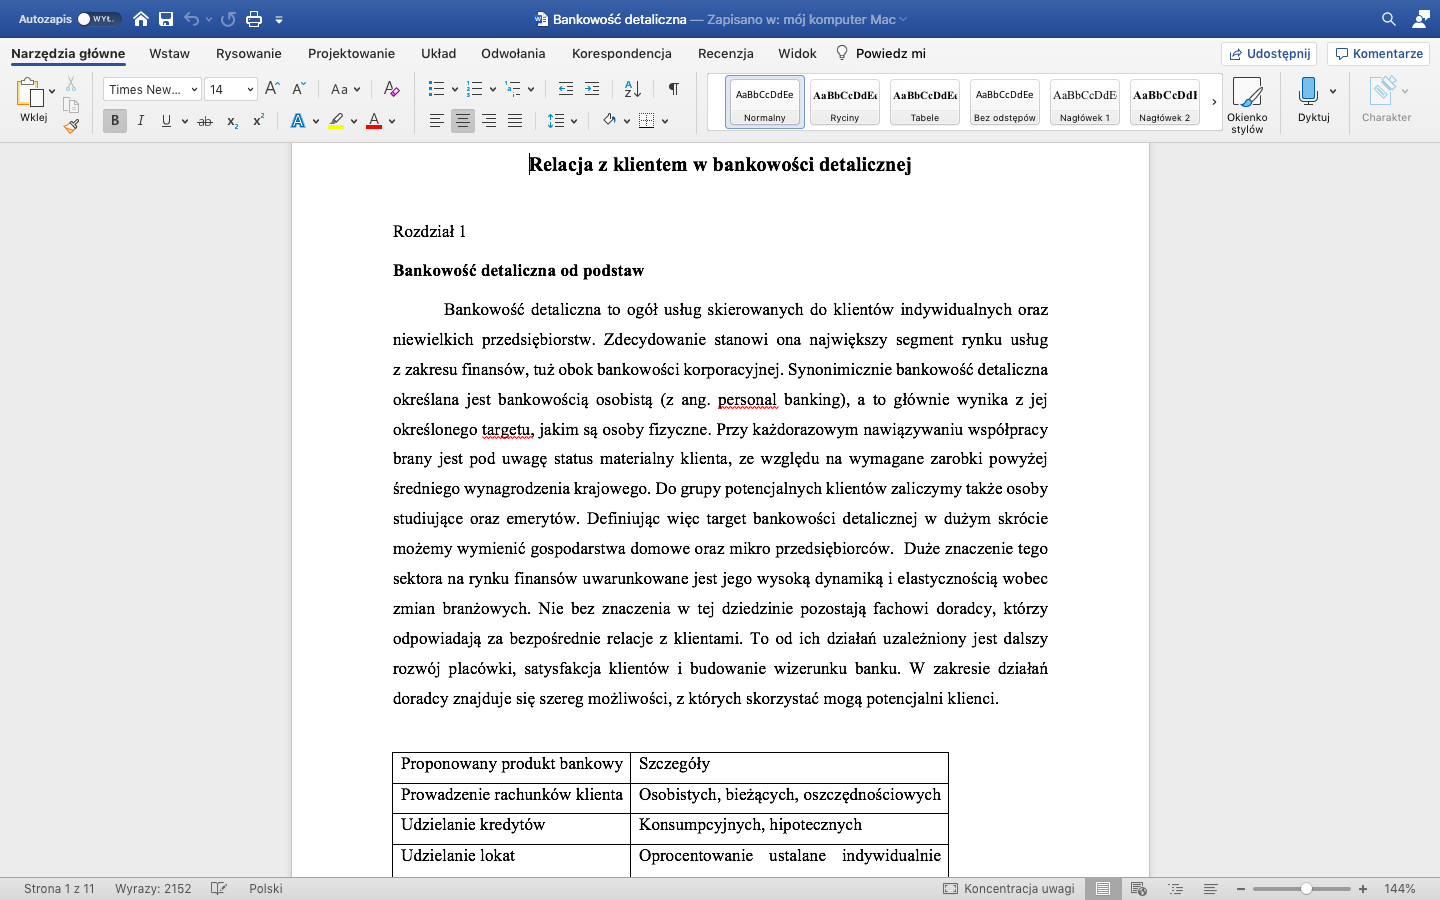Toggle center alignment

pos(463,121)
